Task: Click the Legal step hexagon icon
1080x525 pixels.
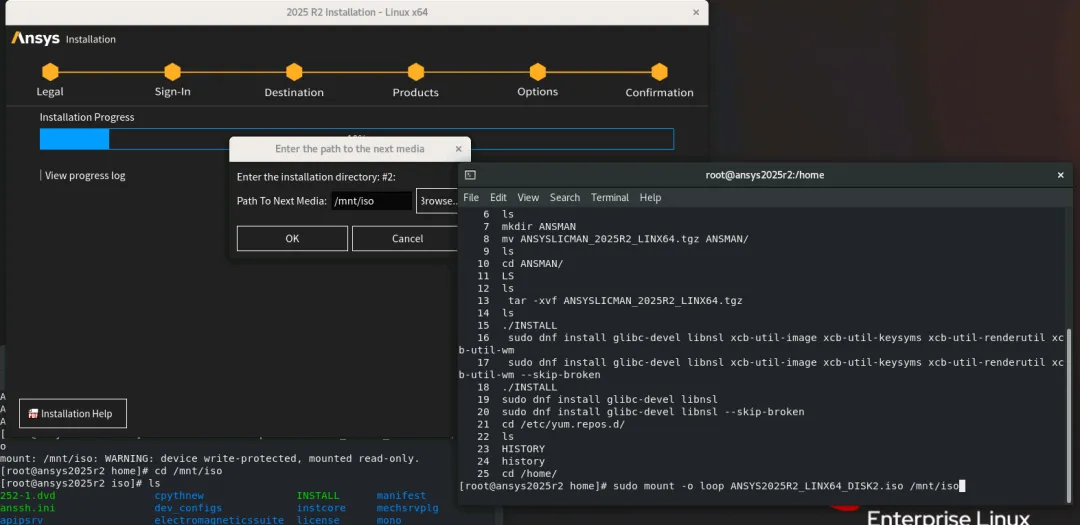Action: pyautogui.click(x=50, y=72)
